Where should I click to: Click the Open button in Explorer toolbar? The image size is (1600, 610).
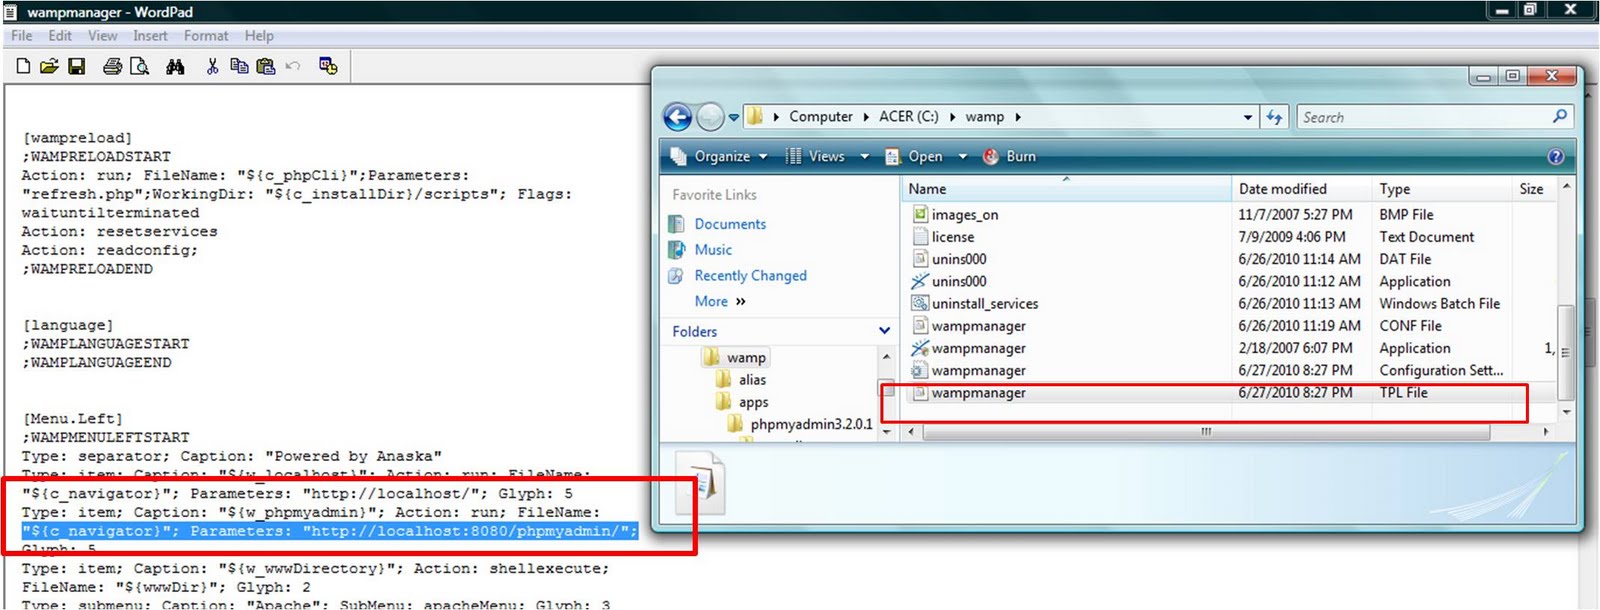[x=915, y=157]
